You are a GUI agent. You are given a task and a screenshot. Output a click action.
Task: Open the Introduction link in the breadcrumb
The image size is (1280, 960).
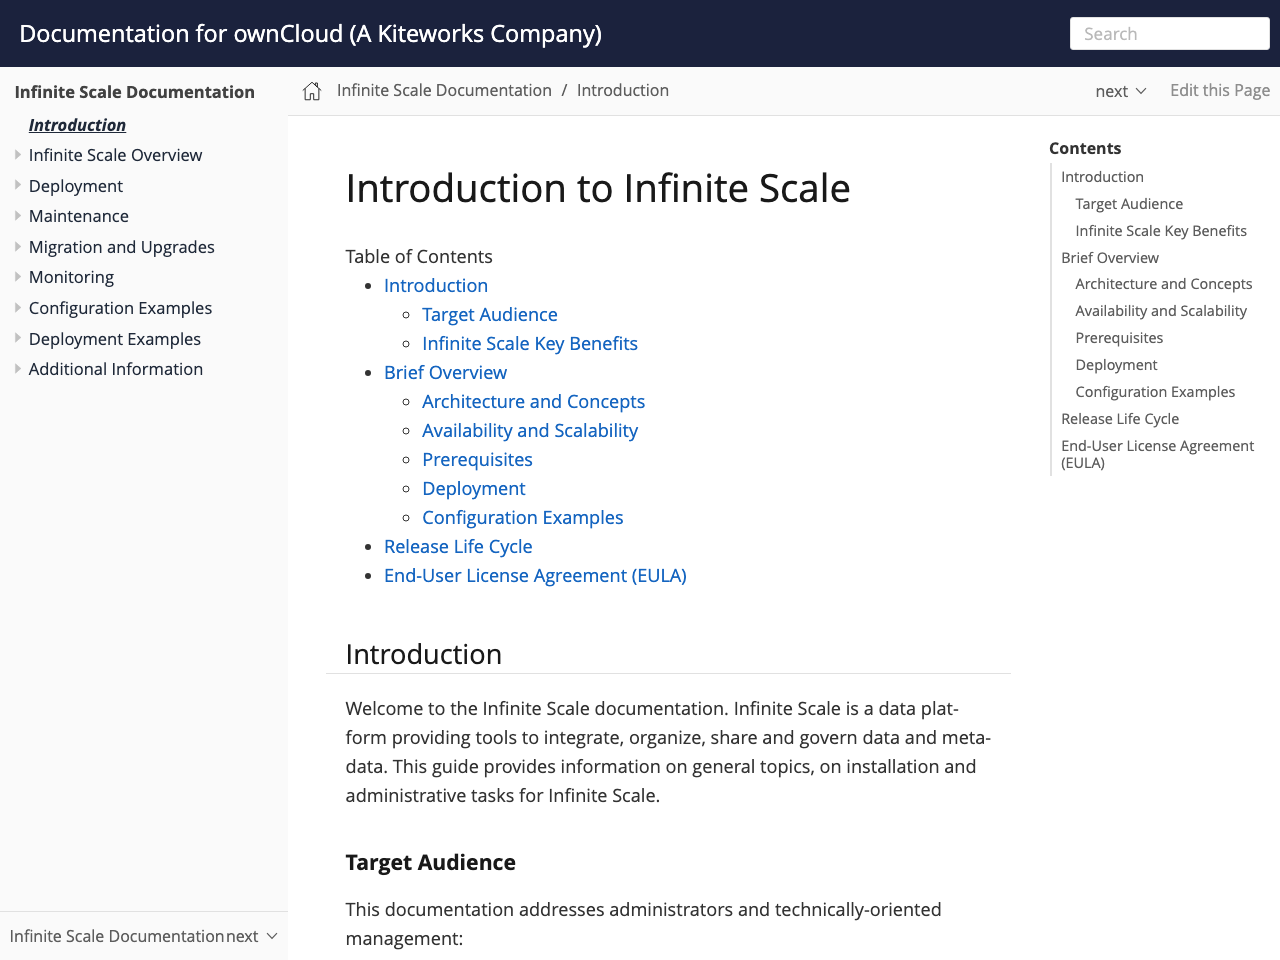[x=623, y=90]
